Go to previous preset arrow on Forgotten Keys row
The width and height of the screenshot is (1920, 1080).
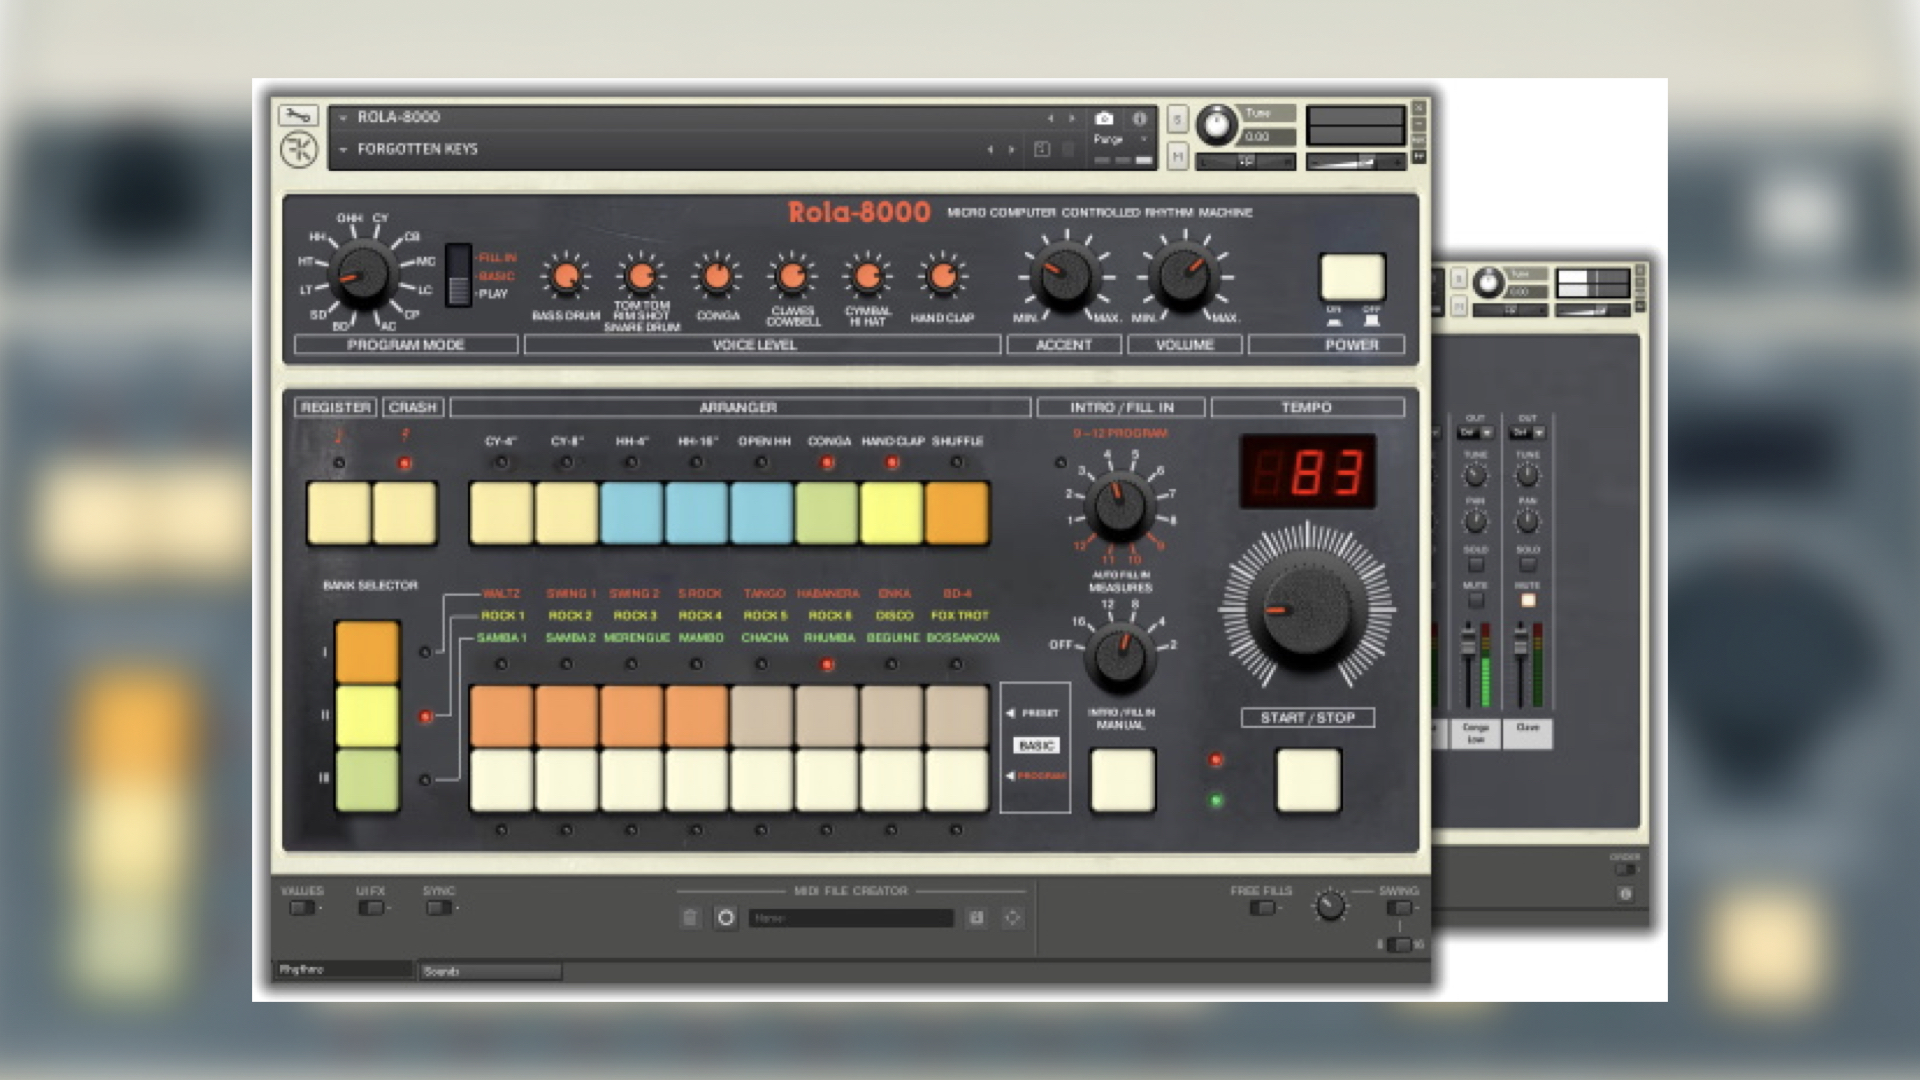click(x=990, y=150)
